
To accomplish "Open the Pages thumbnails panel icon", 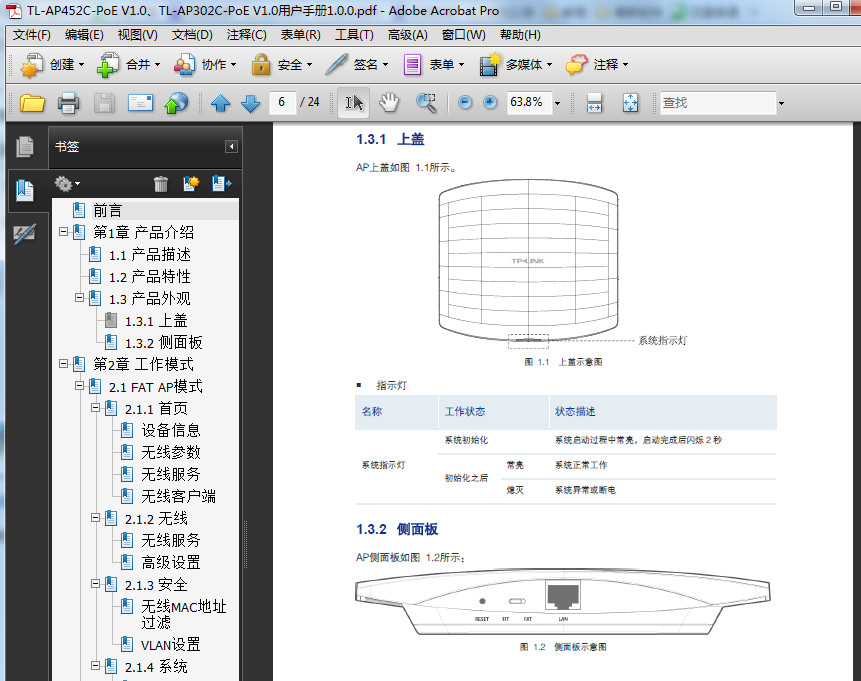I will [x=25, y=147].
